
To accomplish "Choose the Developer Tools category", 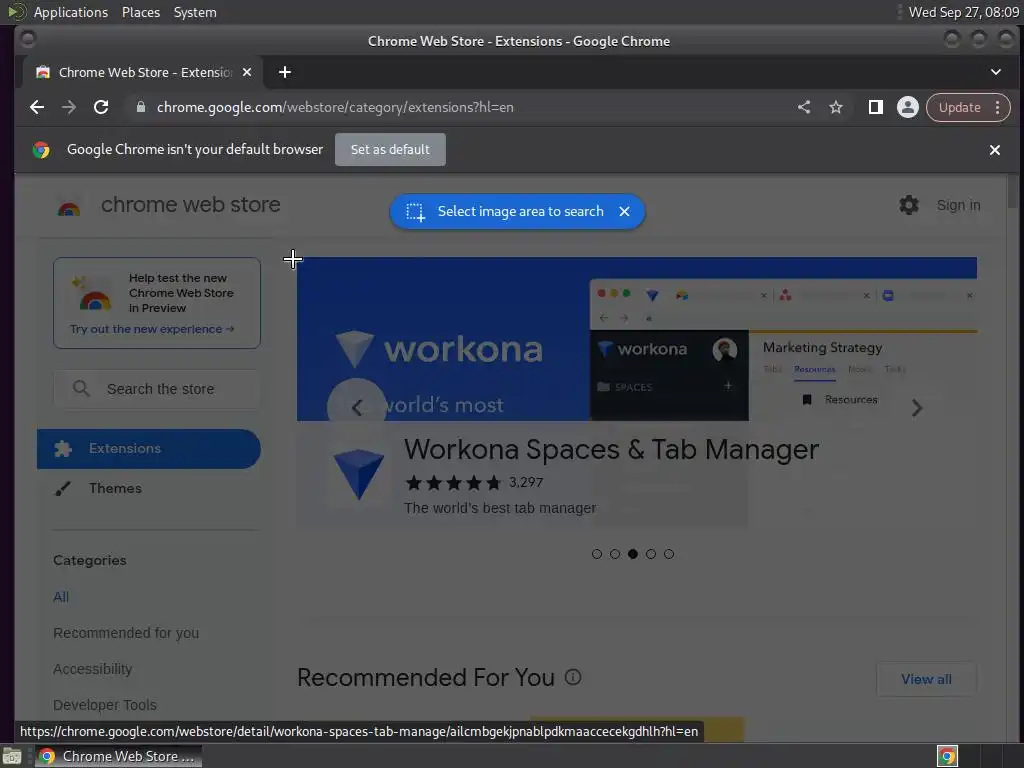I will (x=105, y=705).
